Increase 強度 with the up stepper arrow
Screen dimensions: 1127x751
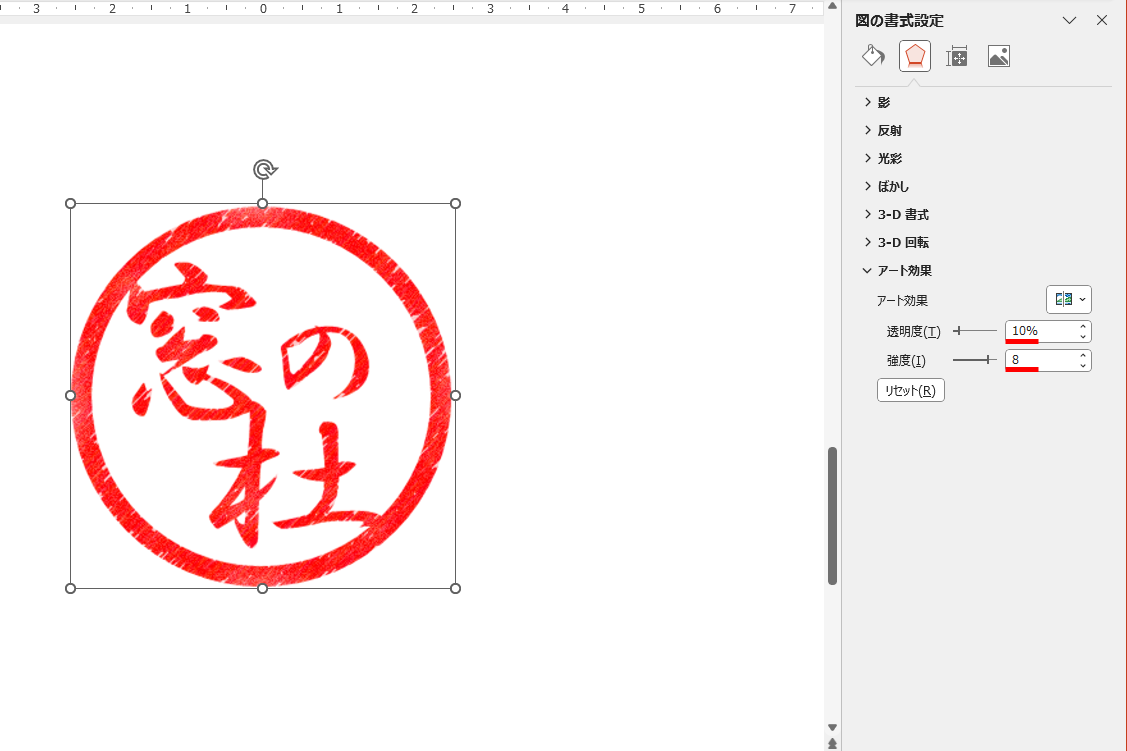[1083, 355]
